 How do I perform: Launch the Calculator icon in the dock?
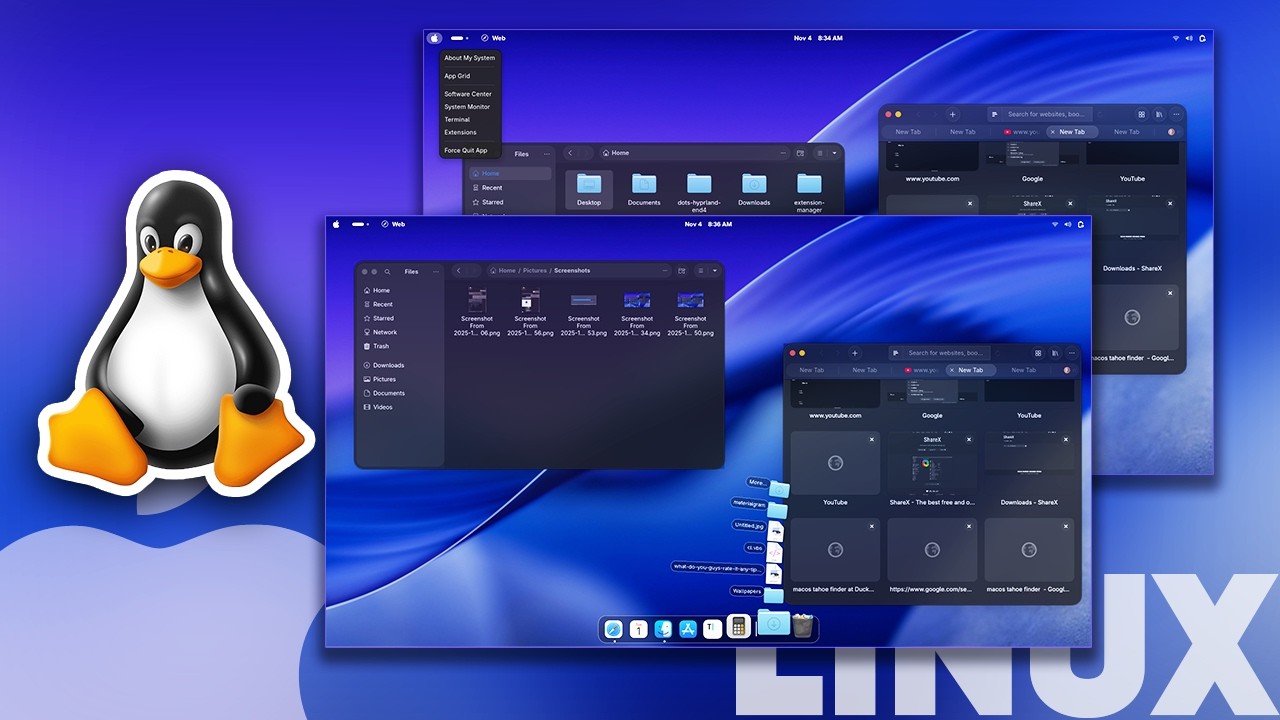point(738,627)
